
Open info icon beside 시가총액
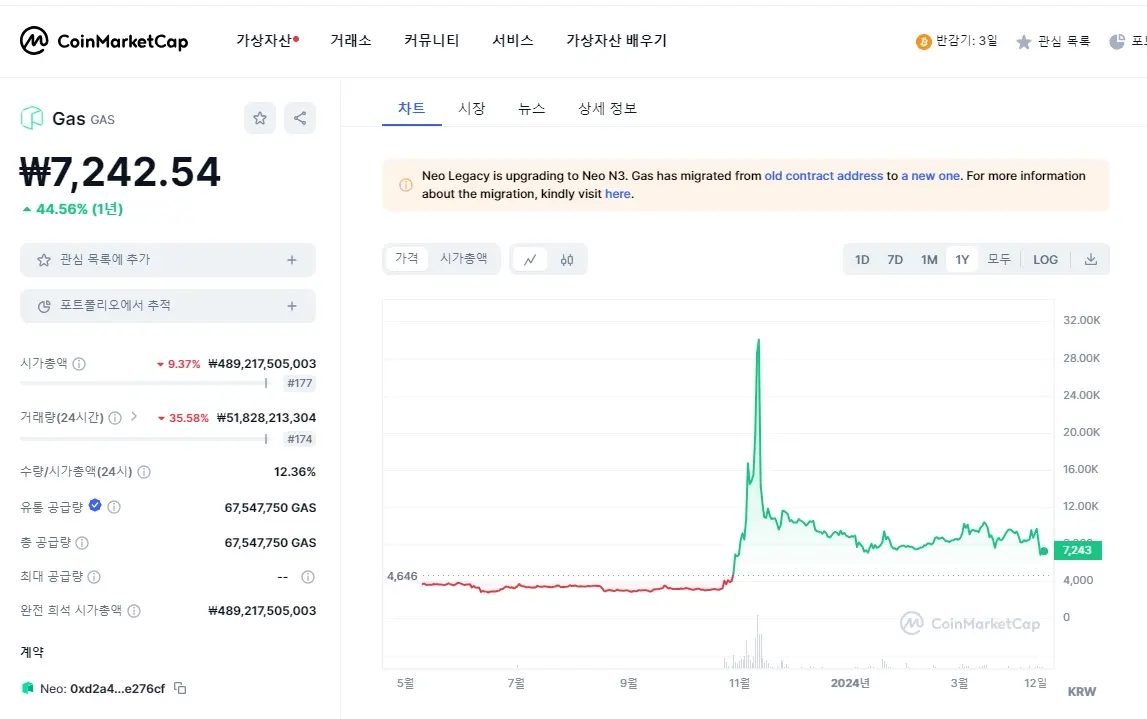point(79,364)
